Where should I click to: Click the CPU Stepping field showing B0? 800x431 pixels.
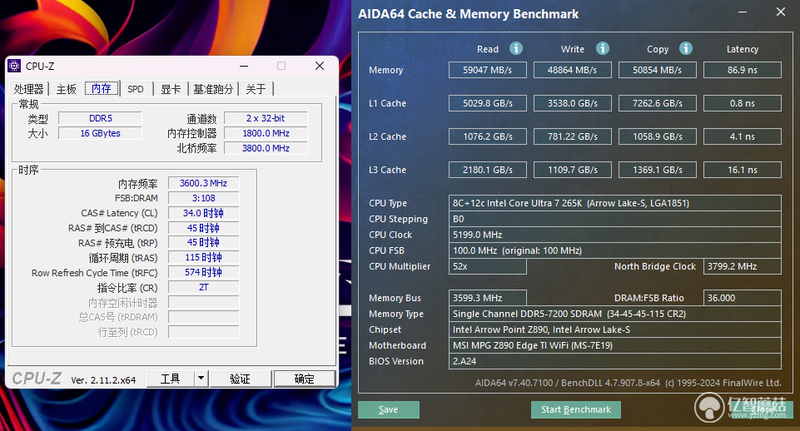pyautogui.click(x=615, y=219)
